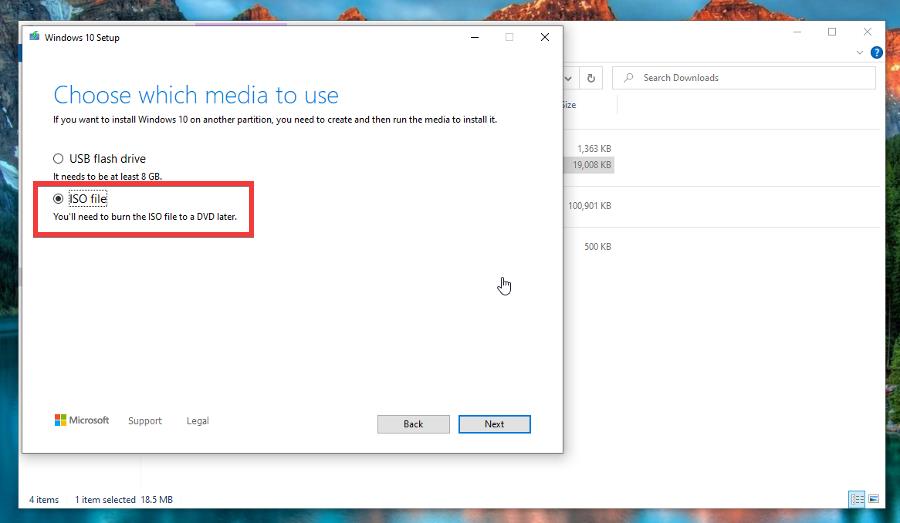This screenshot has height=523, width=900.
Task: Select the file sized 100,901 KB
Action: tap(589, 206)
